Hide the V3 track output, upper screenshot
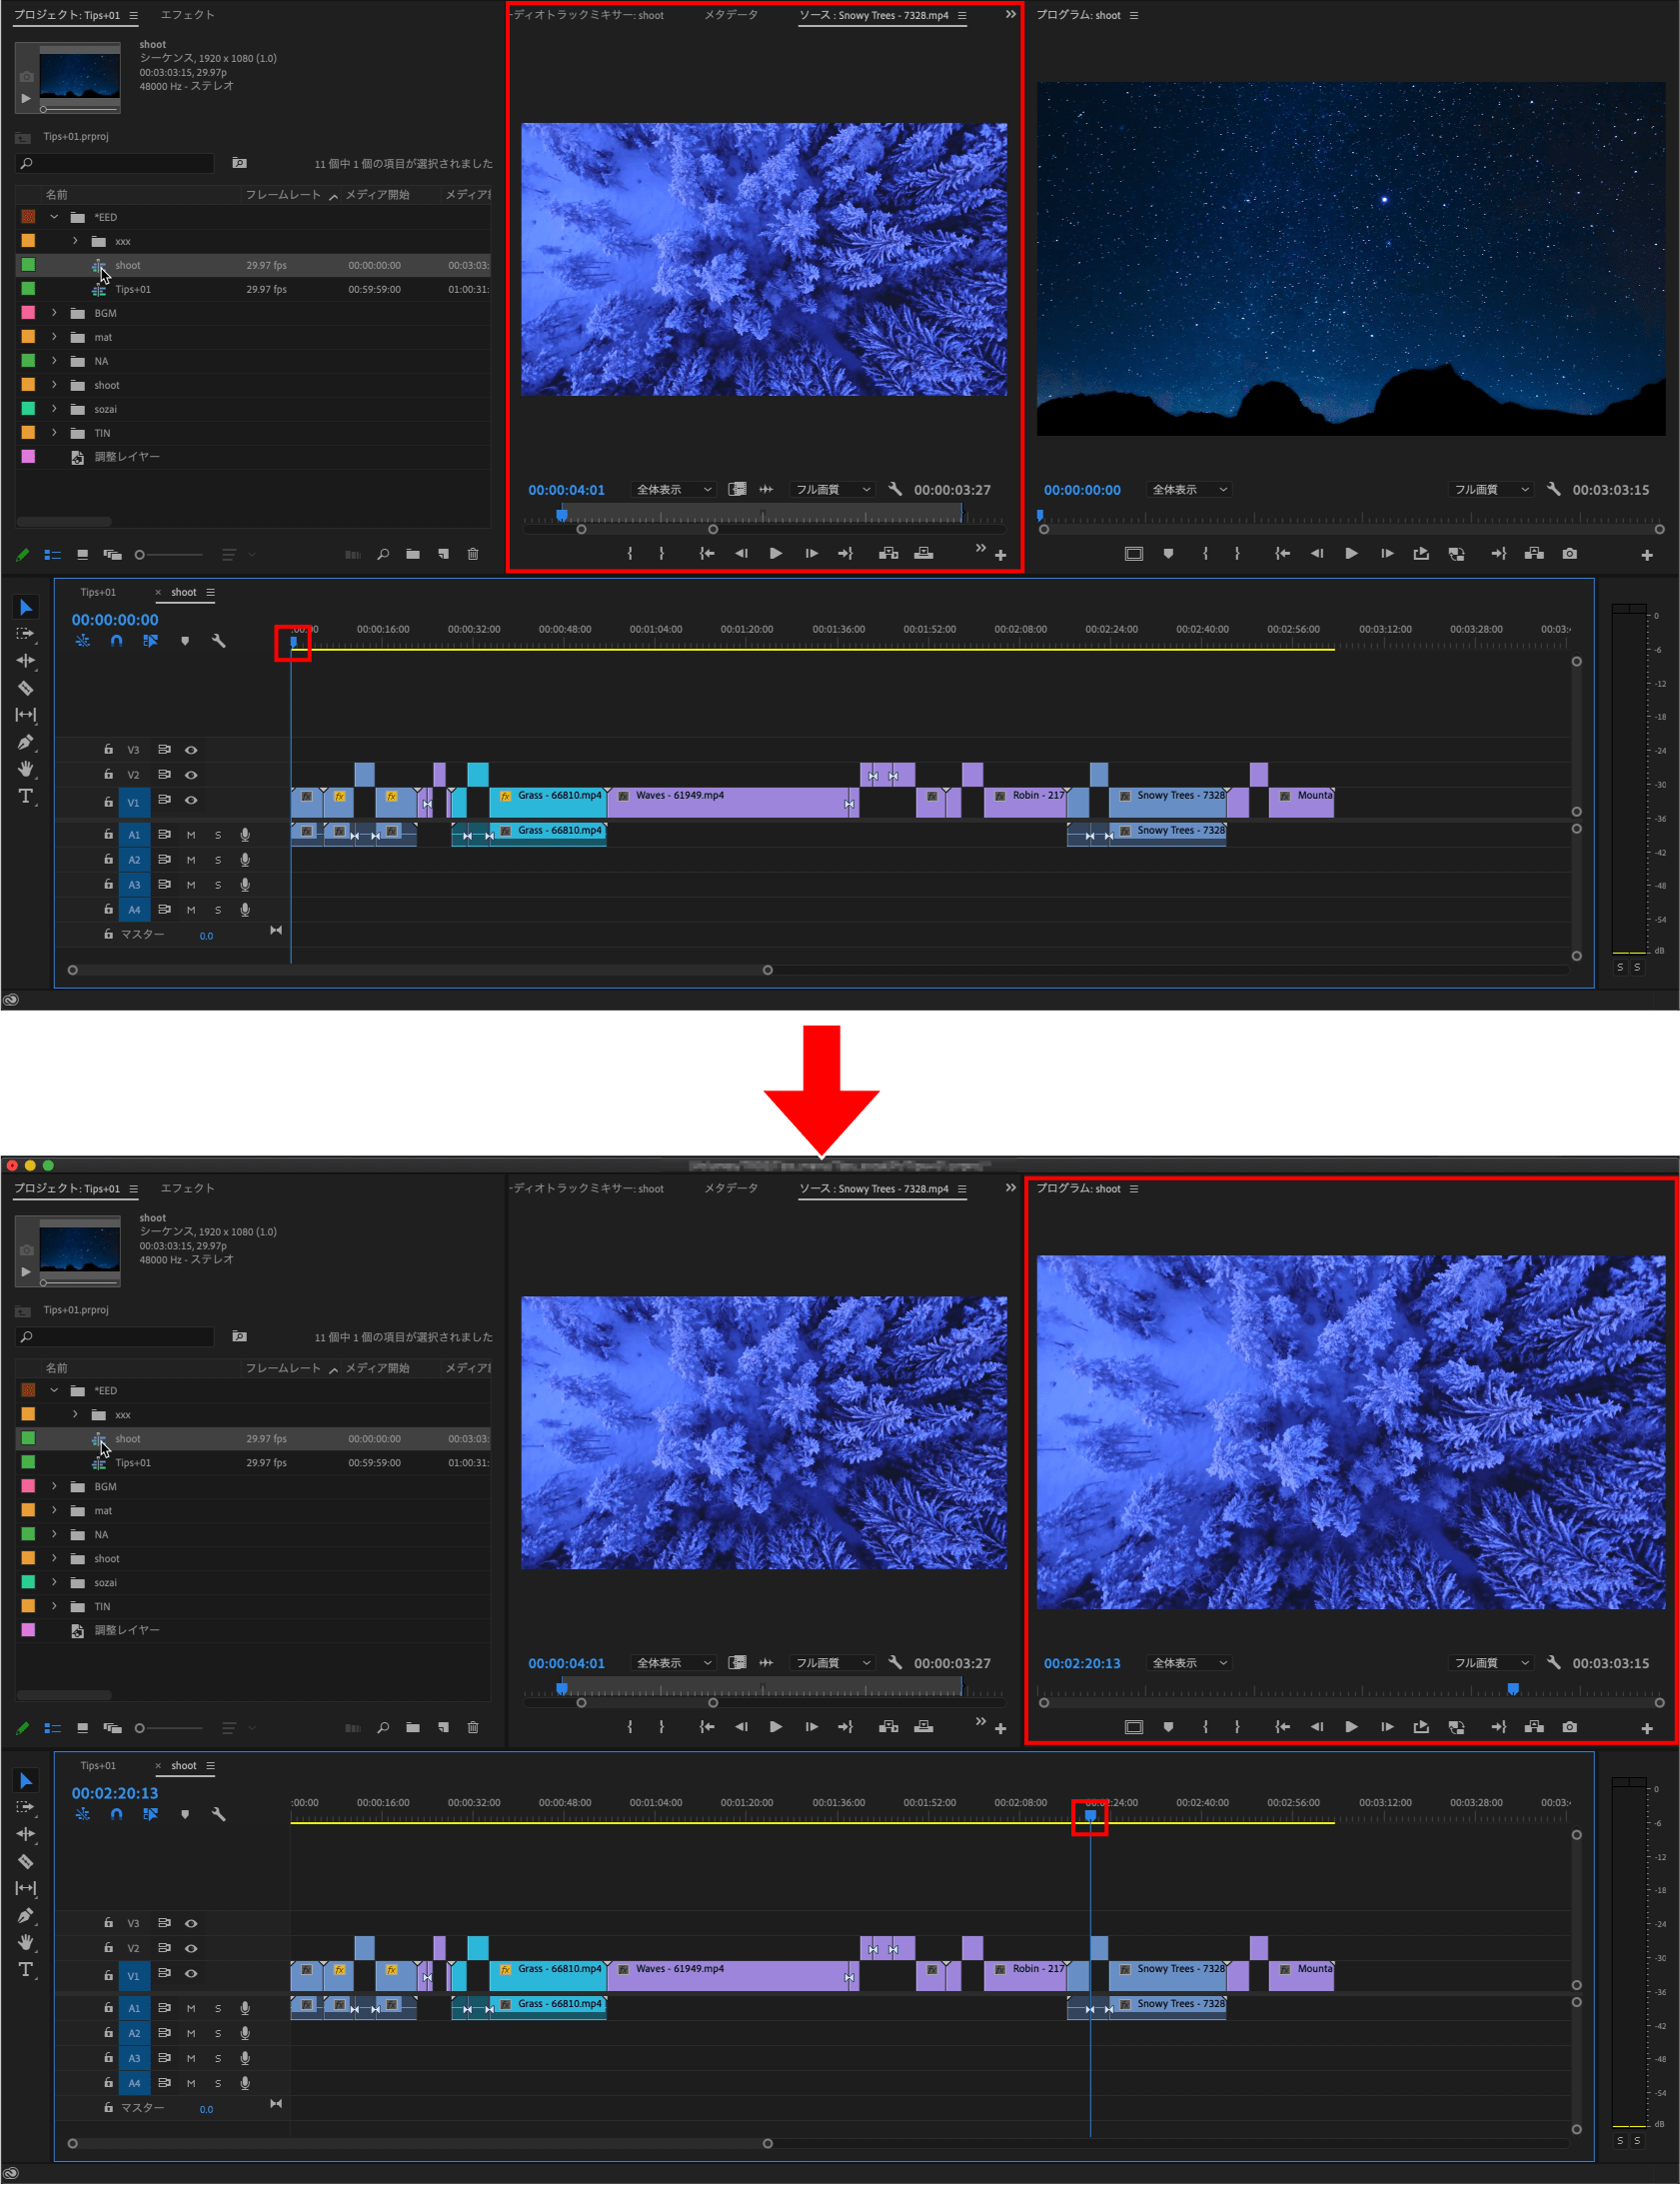Image resolution: width=1680 pixels, height=2185 pixels. 191,750
